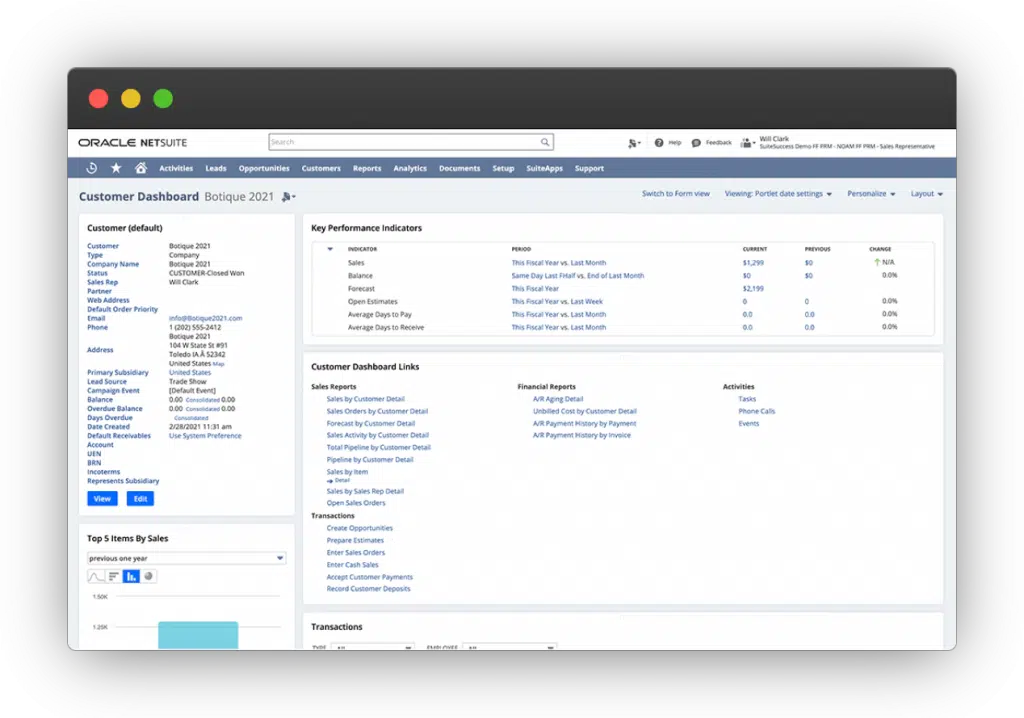
Task: Open the Recent Records clock icon
Action: 92,168
